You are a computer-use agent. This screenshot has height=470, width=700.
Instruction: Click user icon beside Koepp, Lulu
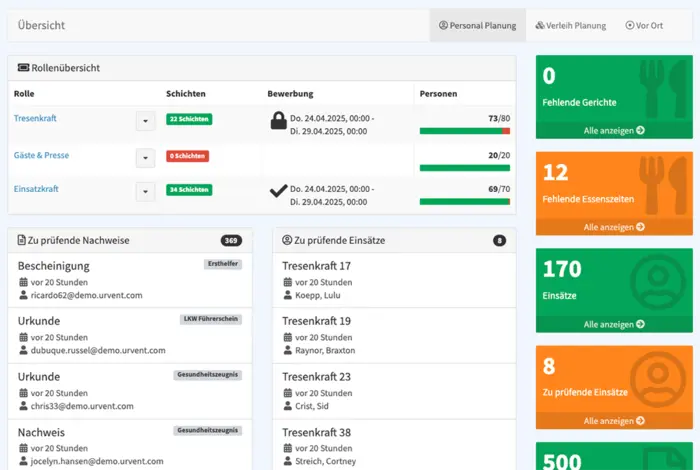coord(288,295)
